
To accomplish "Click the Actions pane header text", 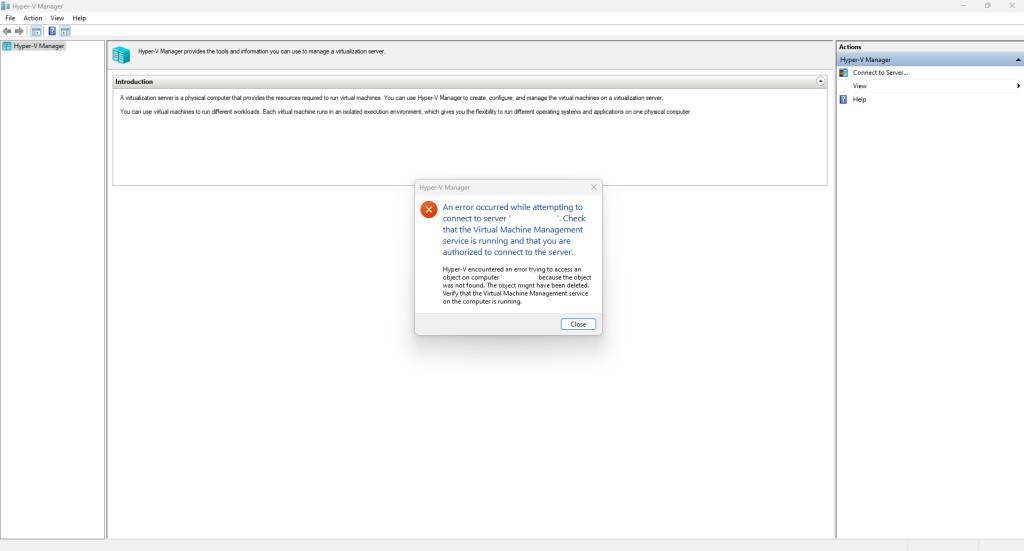I will pyautogui.click(x=850, y=47).
